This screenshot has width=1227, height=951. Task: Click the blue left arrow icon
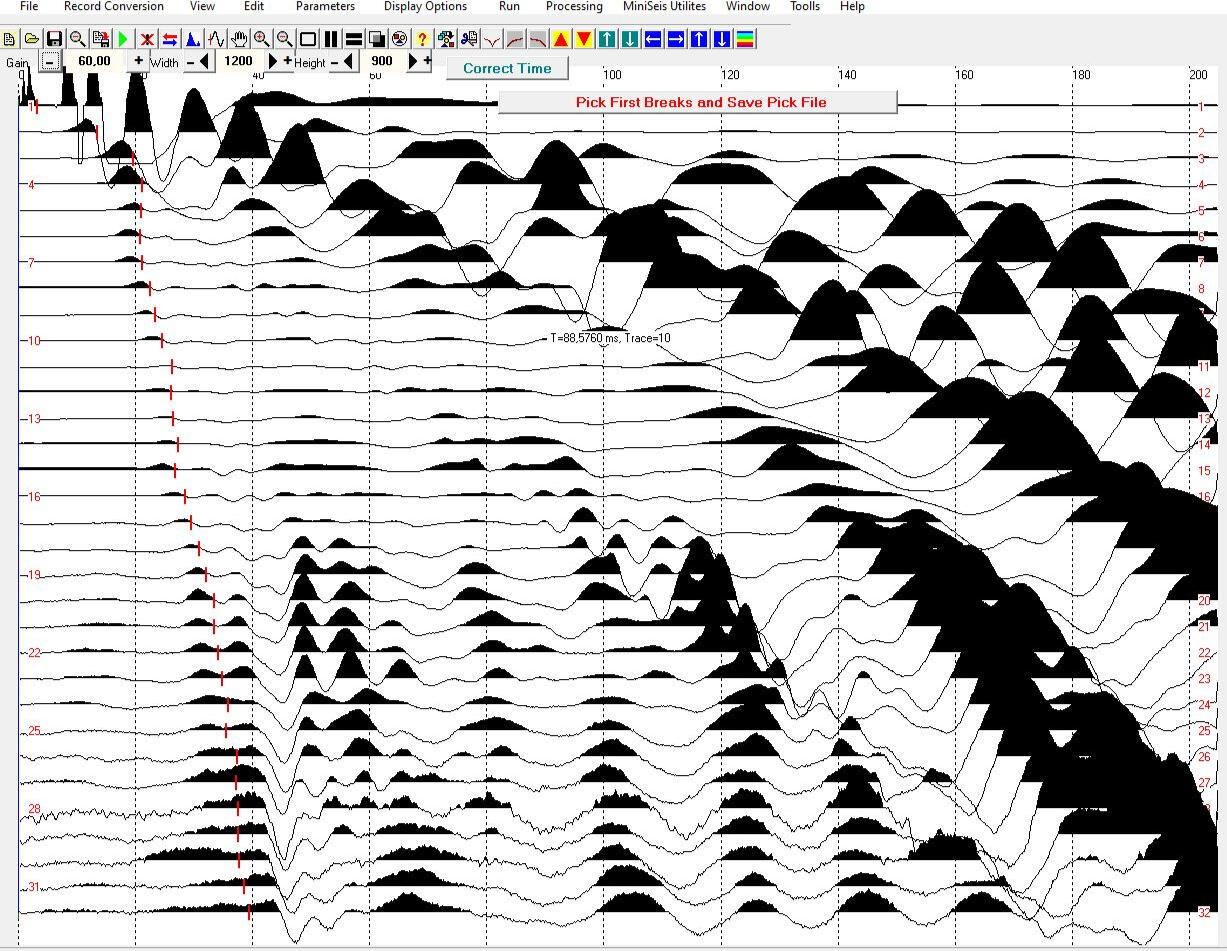653,39
